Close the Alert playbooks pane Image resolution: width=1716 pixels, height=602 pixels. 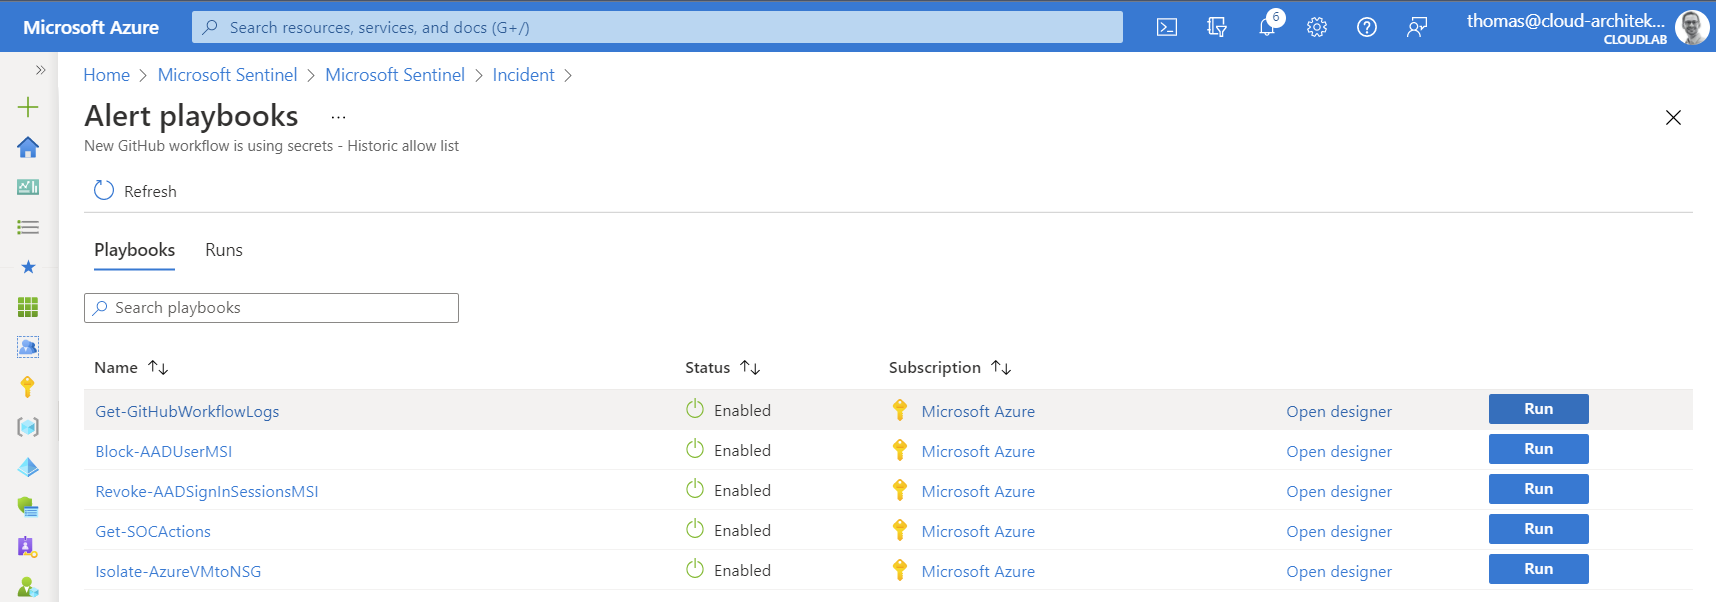pos(1673,118)
